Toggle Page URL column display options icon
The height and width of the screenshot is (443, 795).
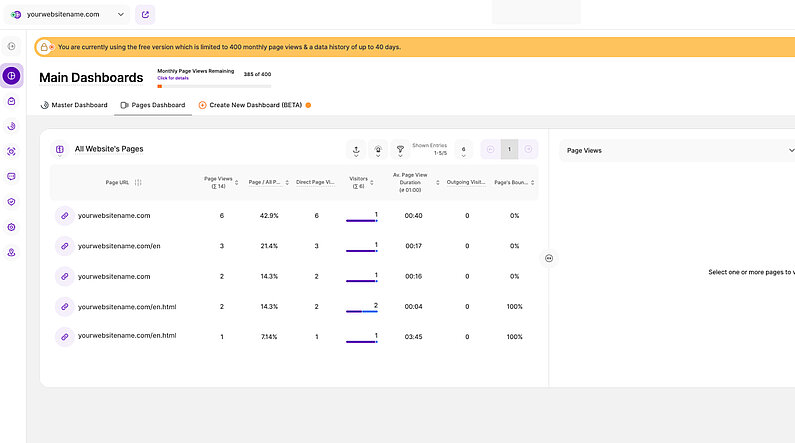138,182
